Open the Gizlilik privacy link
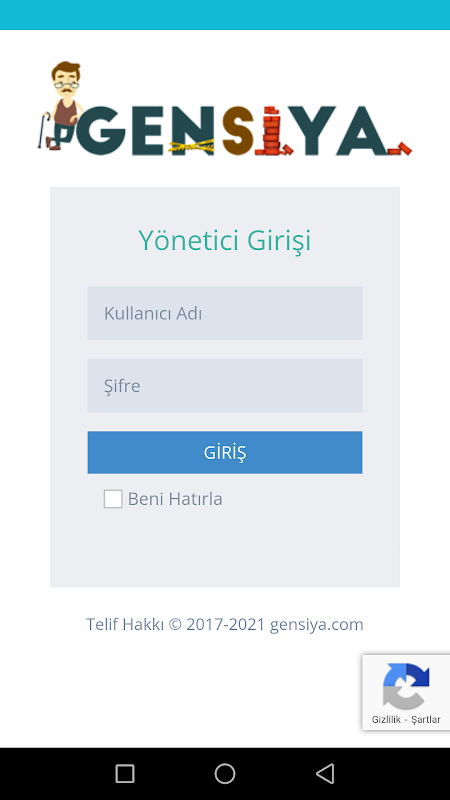Image resolution: width=450 pixels, height=800 pixels. tap(386, 720)
